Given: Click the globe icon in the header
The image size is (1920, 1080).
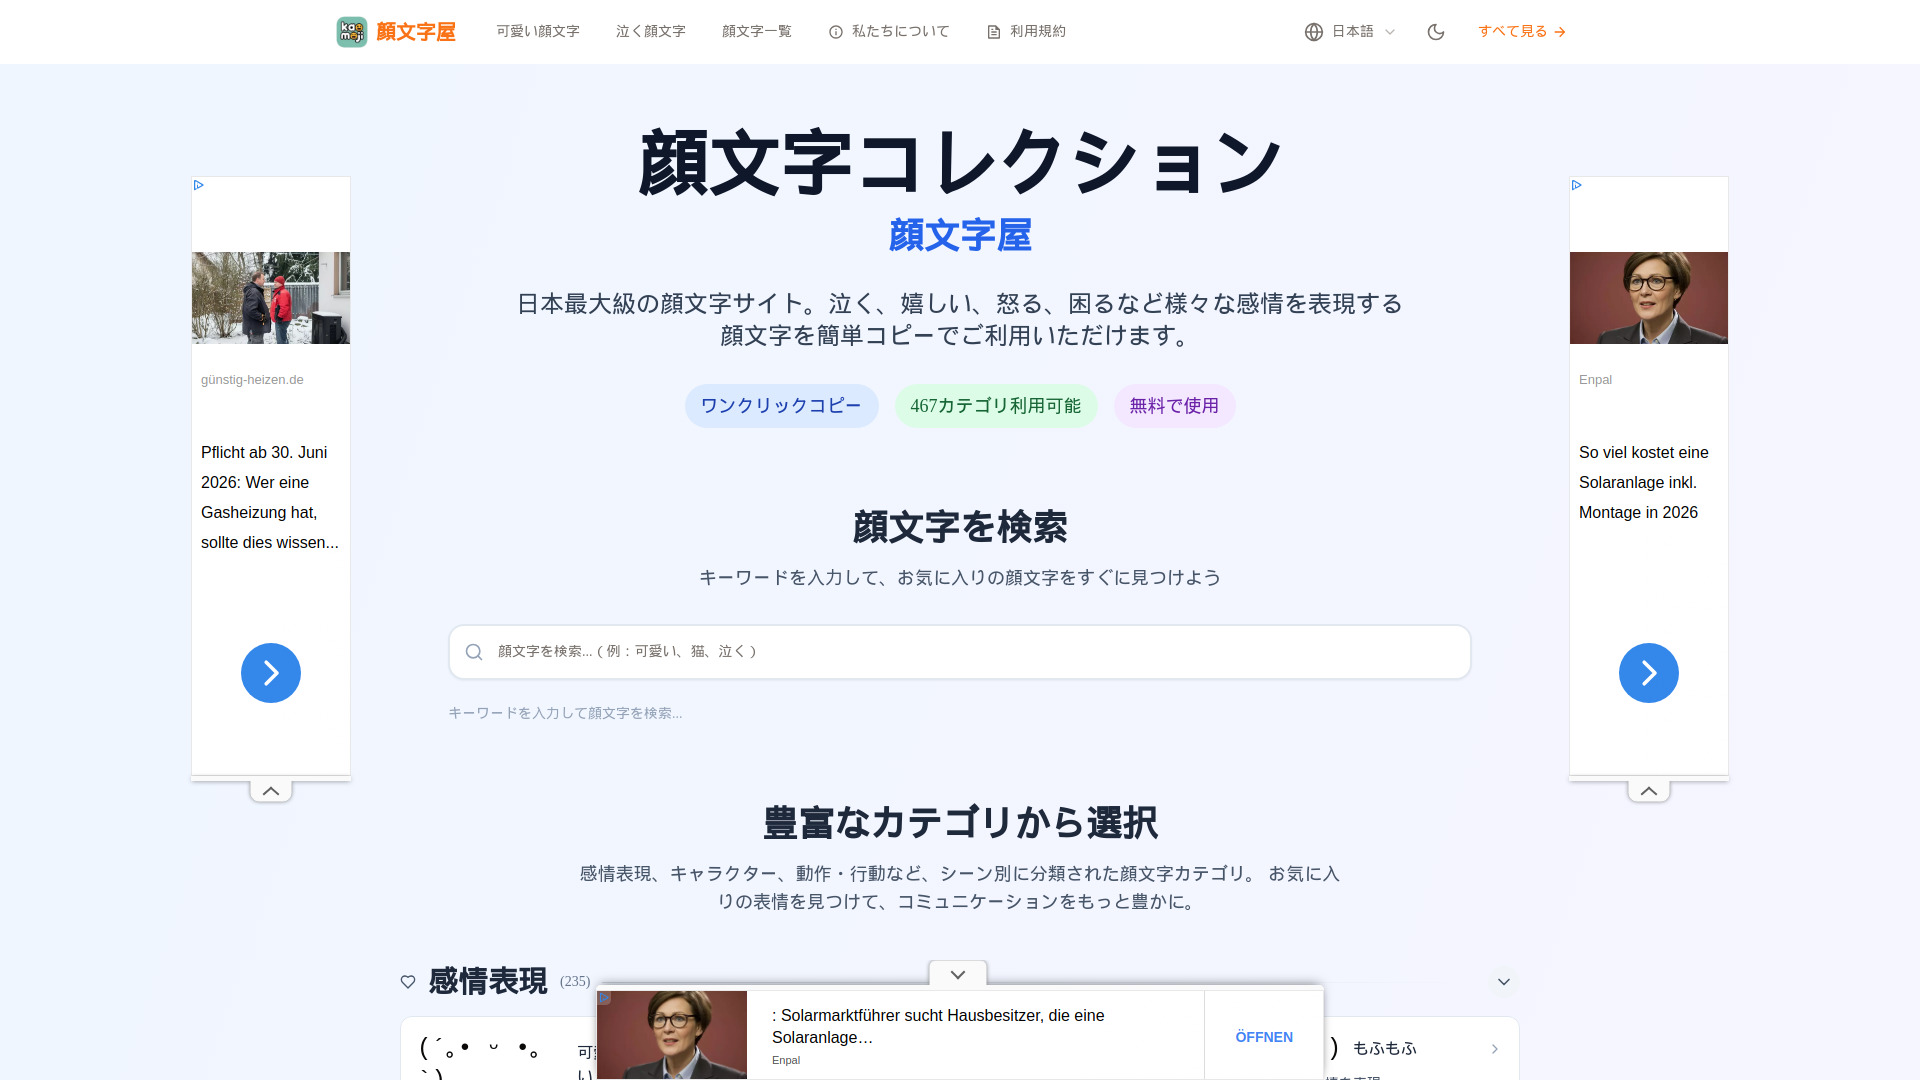Looking at the screenshot, I should pyautogui.click(x=1314, y=32).
